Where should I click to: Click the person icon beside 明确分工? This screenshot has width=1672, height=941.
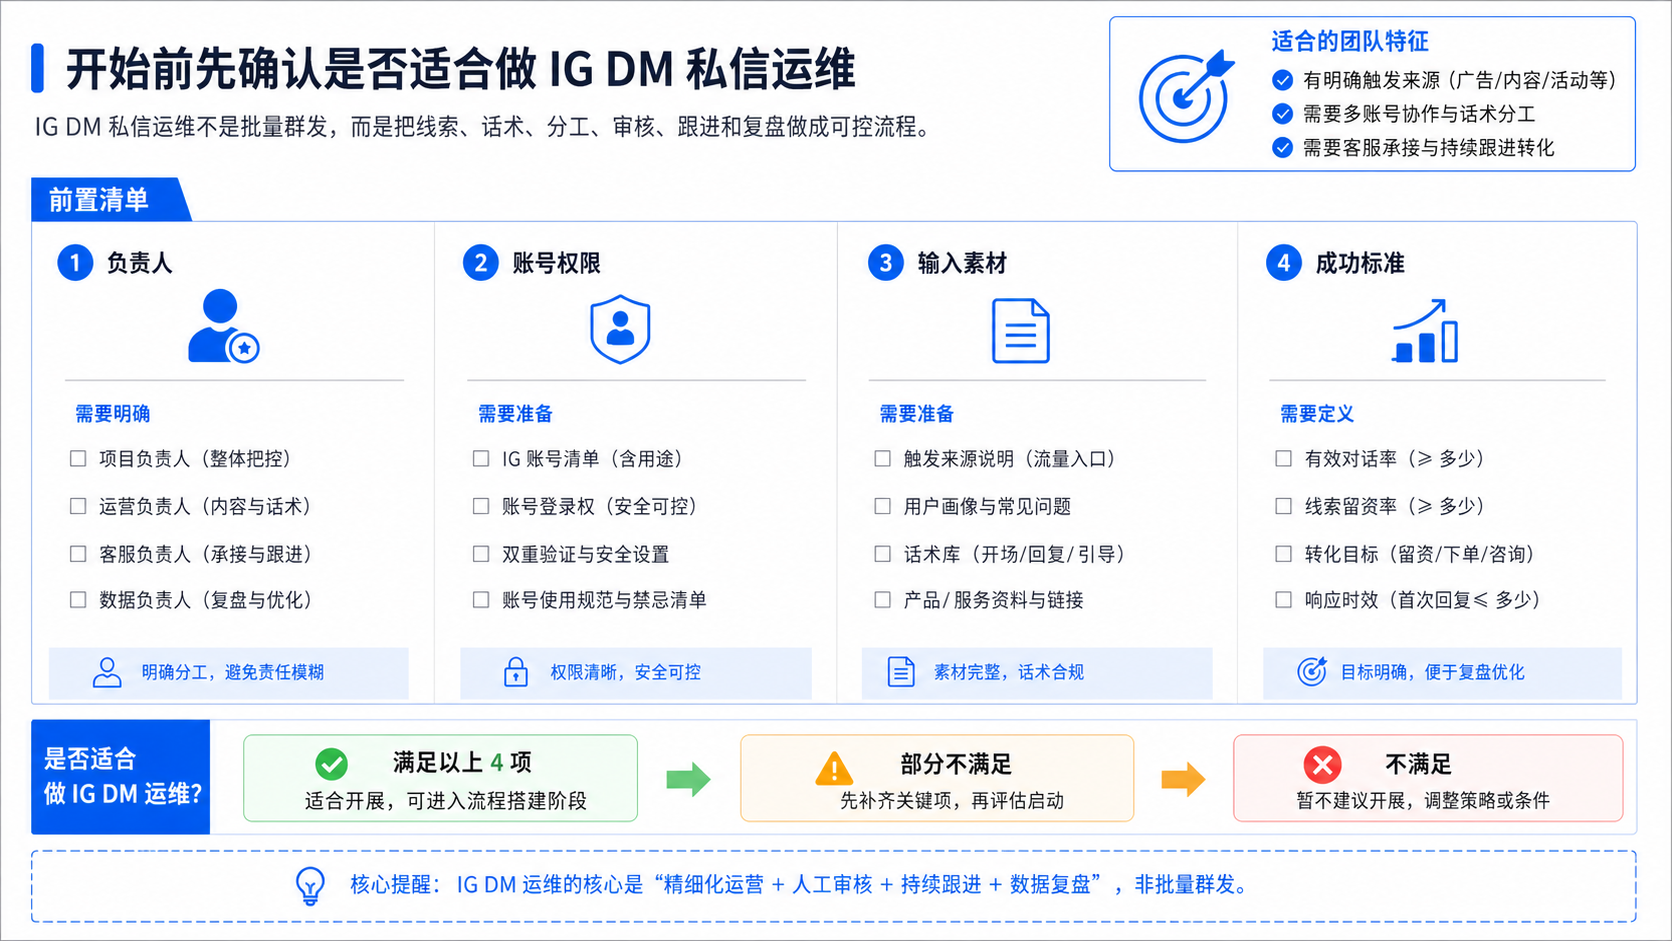pos(107,673)
